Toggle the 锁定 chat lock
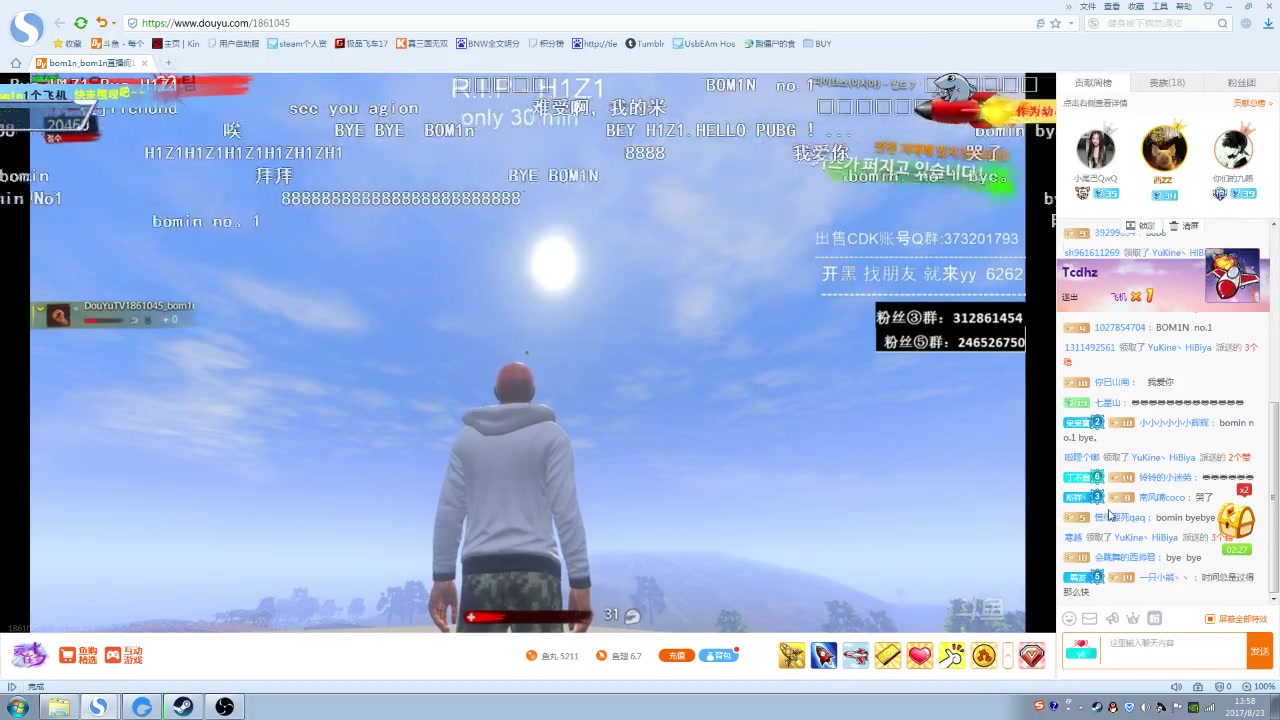1280x720 pixels. click(1141, 226)
